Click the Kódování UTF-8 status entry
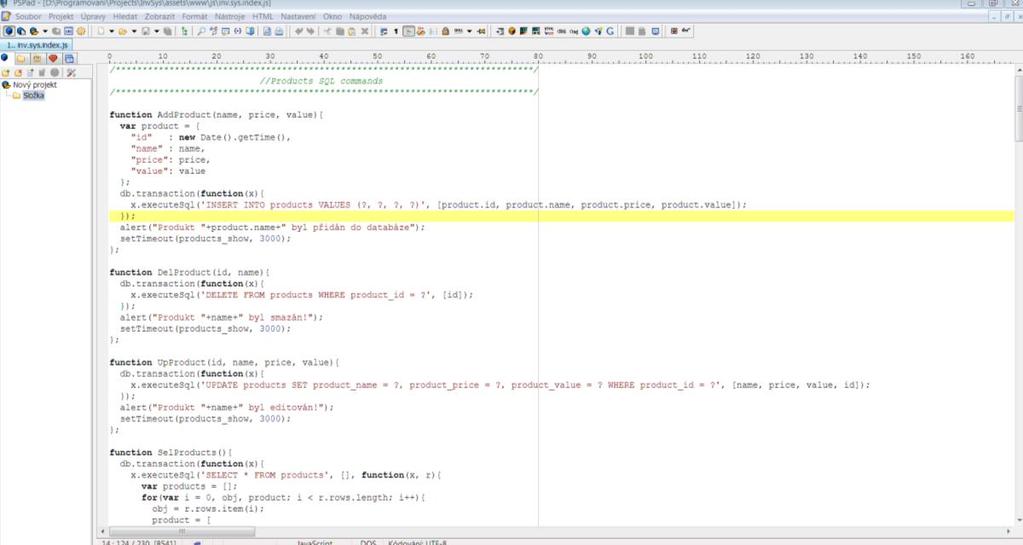Screen dimensions: 1023x545 point(417,542)
